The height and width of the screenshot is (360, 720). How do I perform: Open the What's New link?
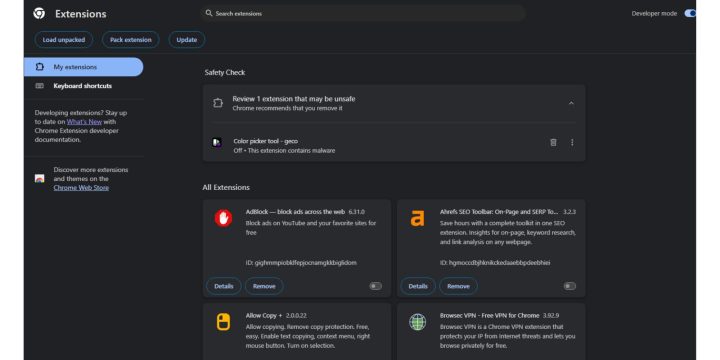click(x=84, y=122)
